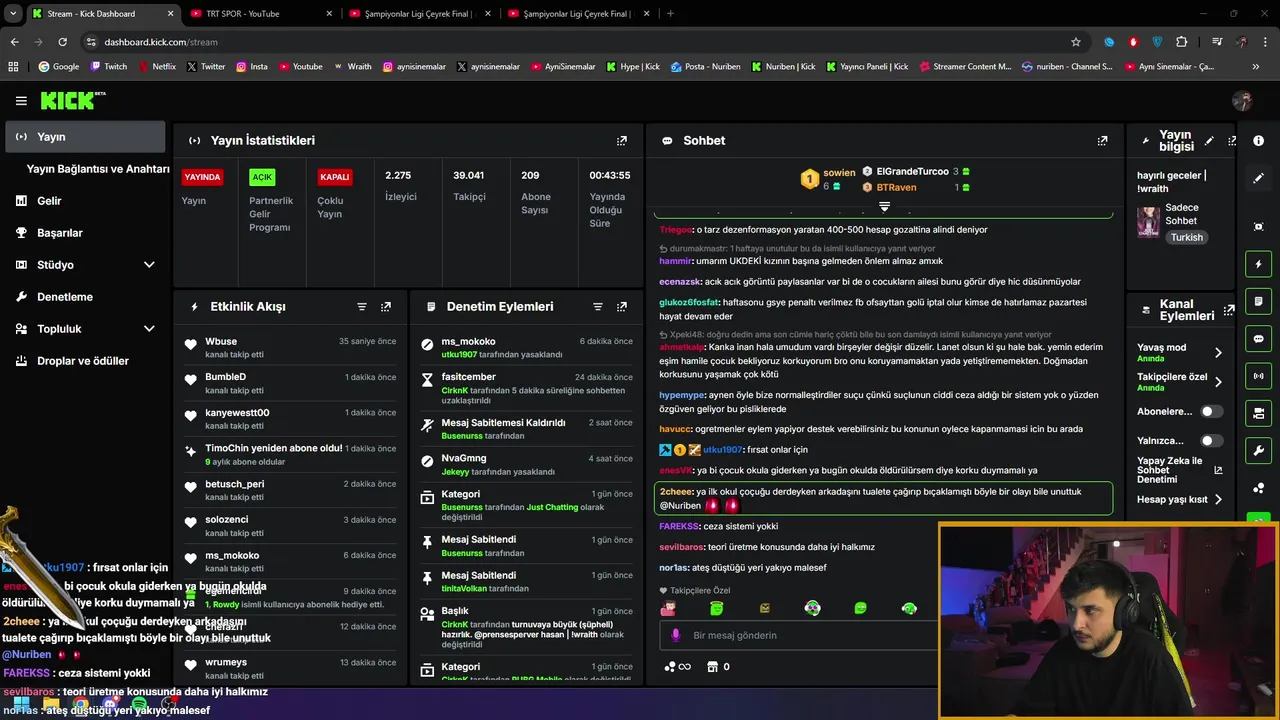Image resolution: width=1280 pixels, height=720 pixels.
Task: Toggle the Abonelere... switch
Action: point(1211,411)
